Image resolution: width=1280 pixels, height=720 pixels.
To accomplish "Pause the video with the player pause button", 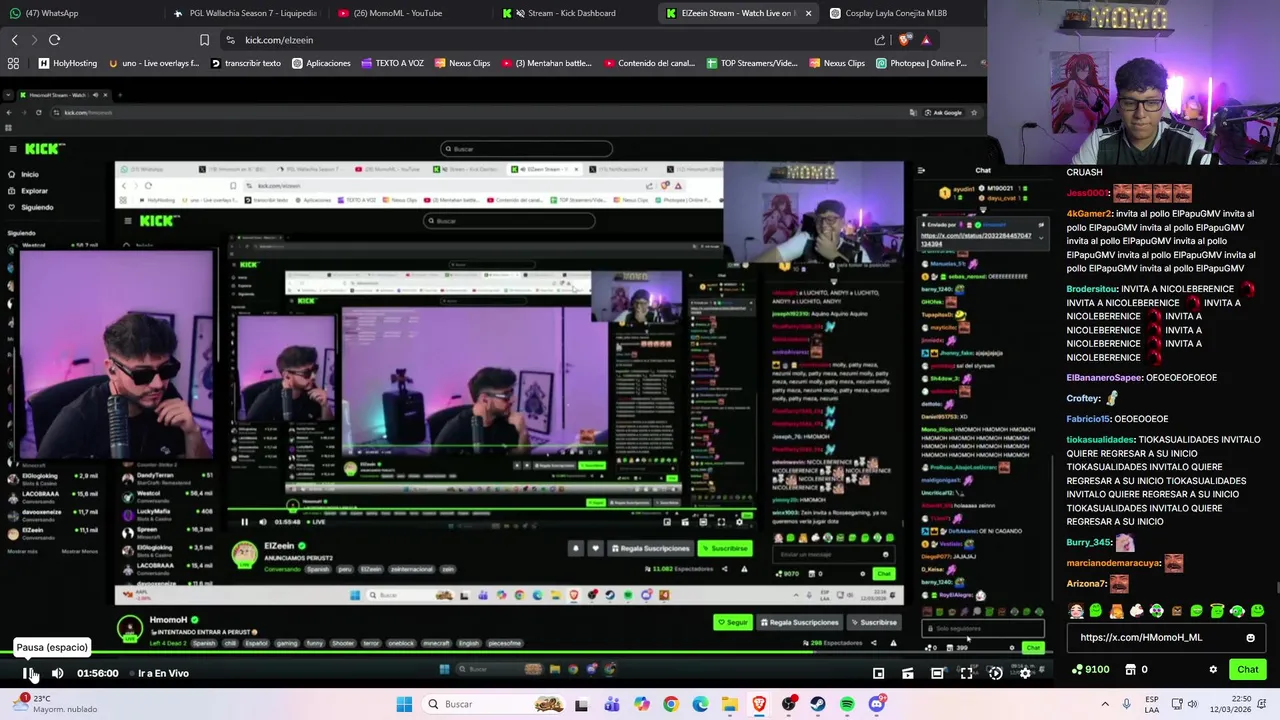I will click(28, 673).
